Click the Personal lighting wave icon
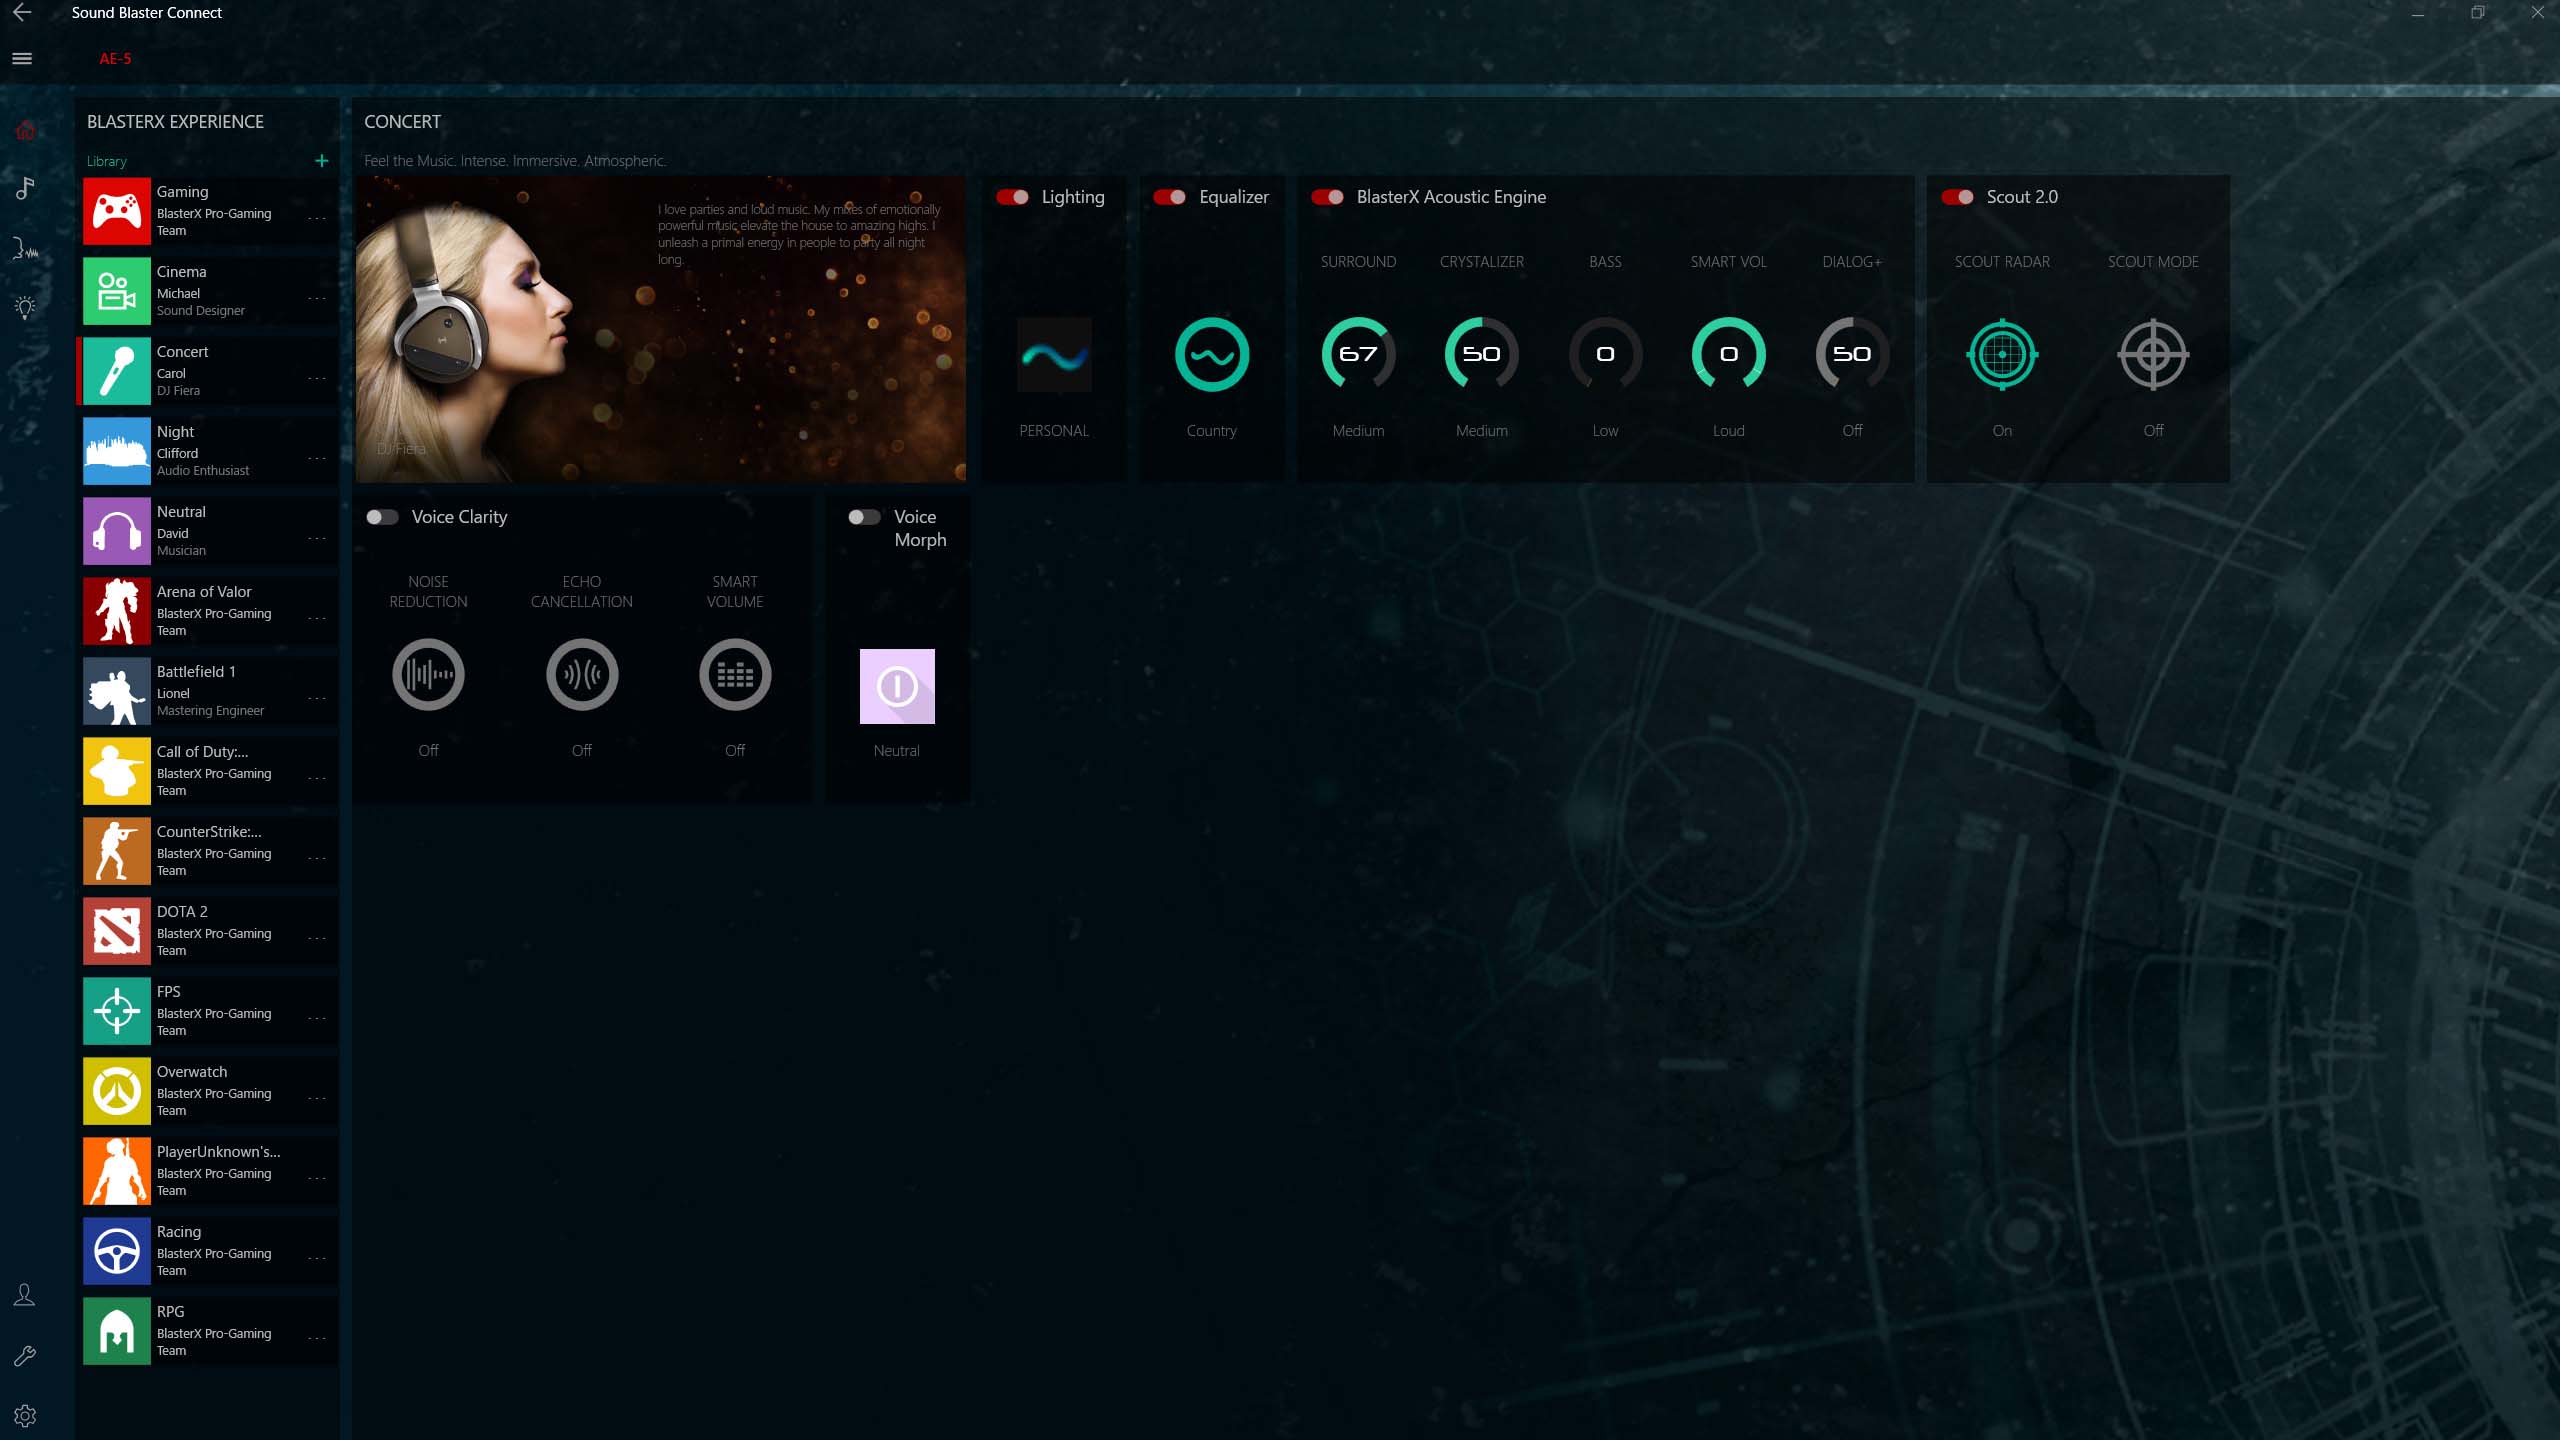The width and height of the screenshot is (2560, 1440). [1054, 355]
